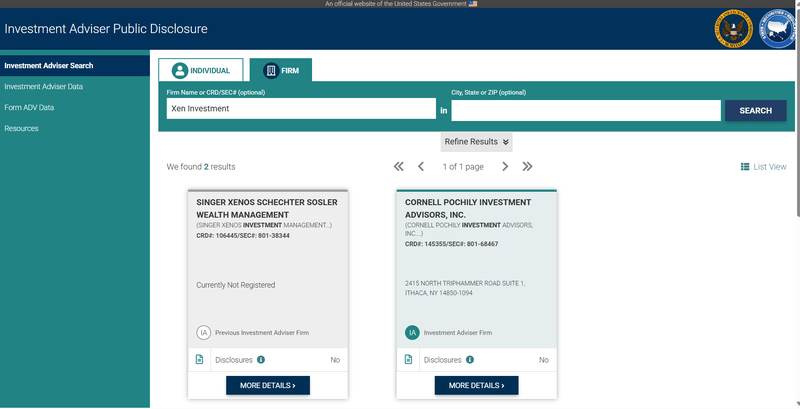Click Disclosures info icon on Cornell Pochily card

point(470,360)
